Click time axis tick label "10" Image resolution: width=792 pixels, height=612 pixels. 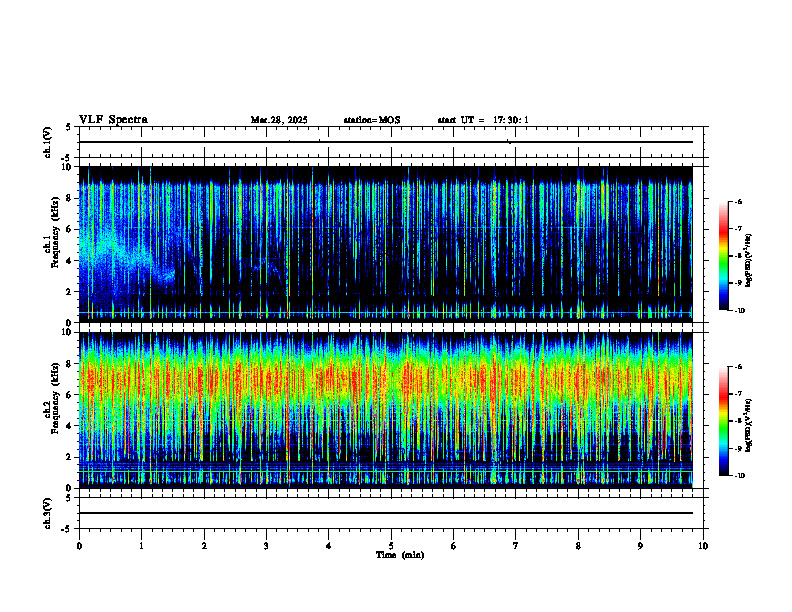(x=703, y=546)
